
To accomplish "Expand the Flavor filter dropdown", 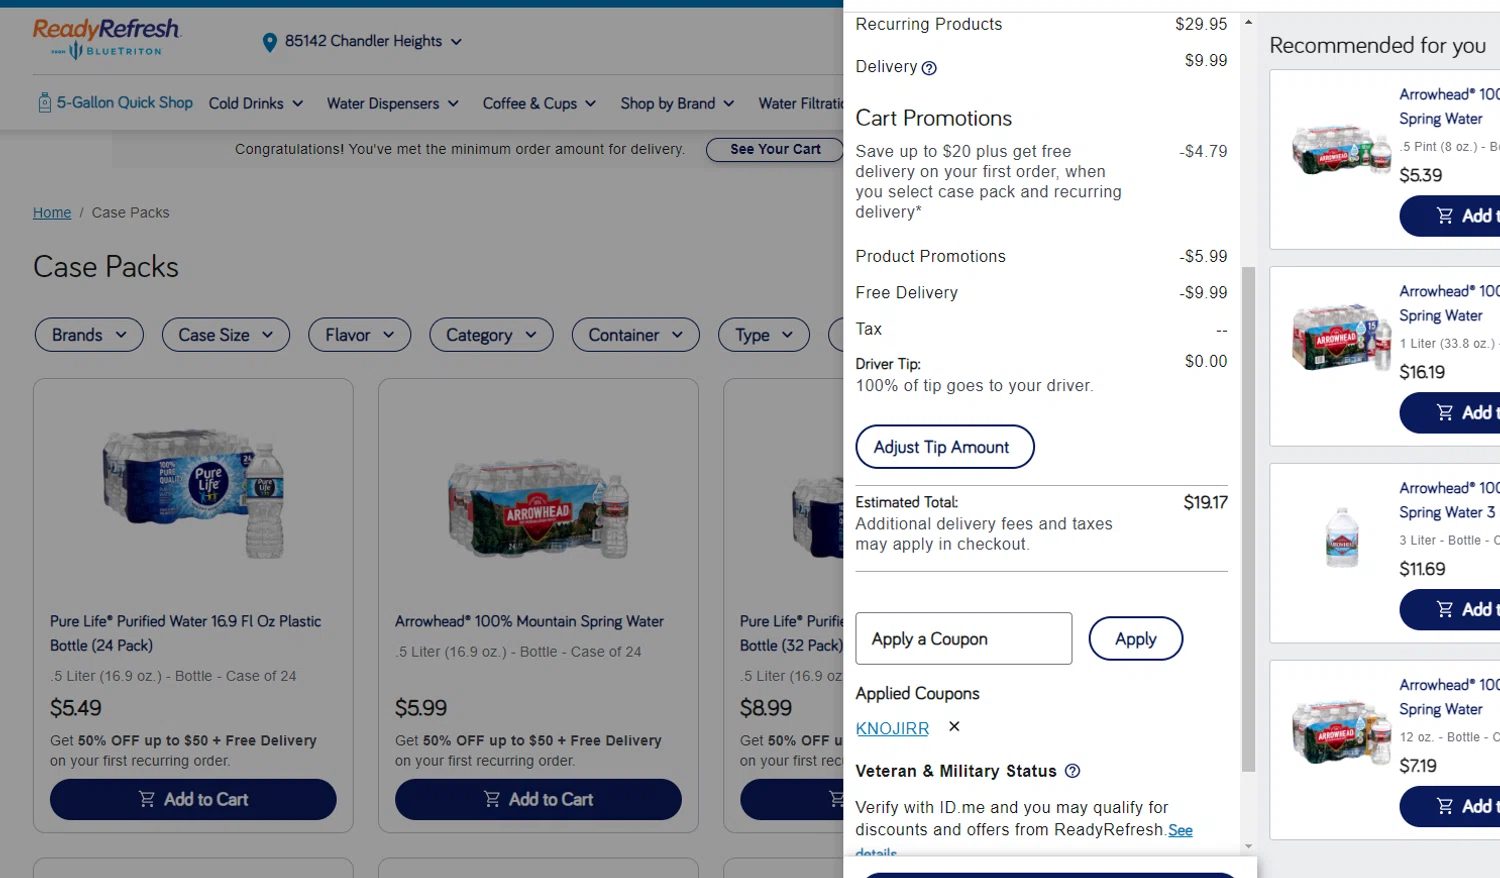I will 359,335.
